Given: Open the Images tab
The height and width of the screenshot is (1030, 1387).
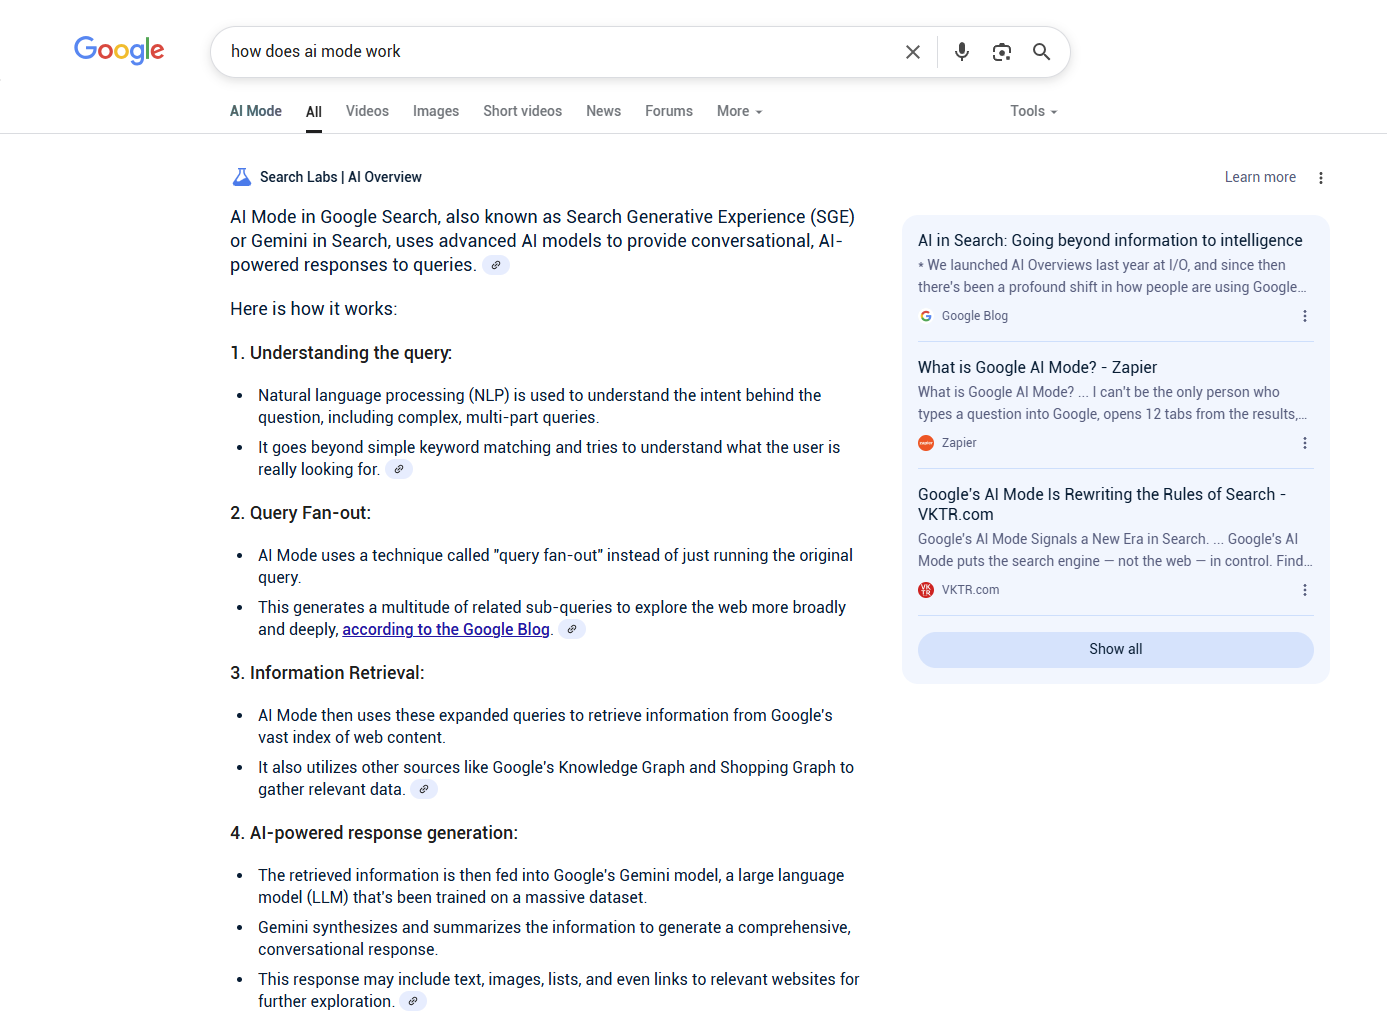Looking at the screenshot, I should coord(436,111).
